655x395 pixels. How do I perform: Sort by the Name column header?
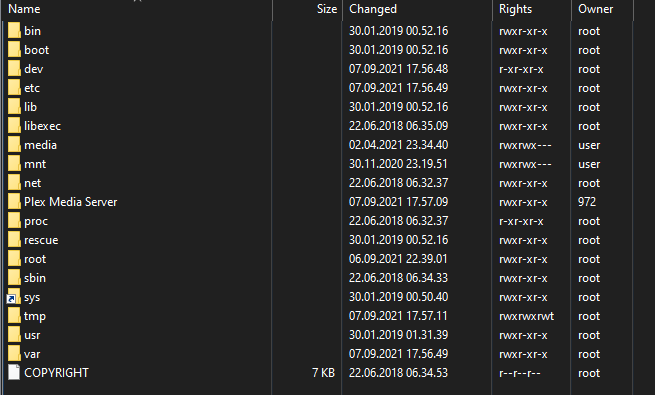pos(137,9)
